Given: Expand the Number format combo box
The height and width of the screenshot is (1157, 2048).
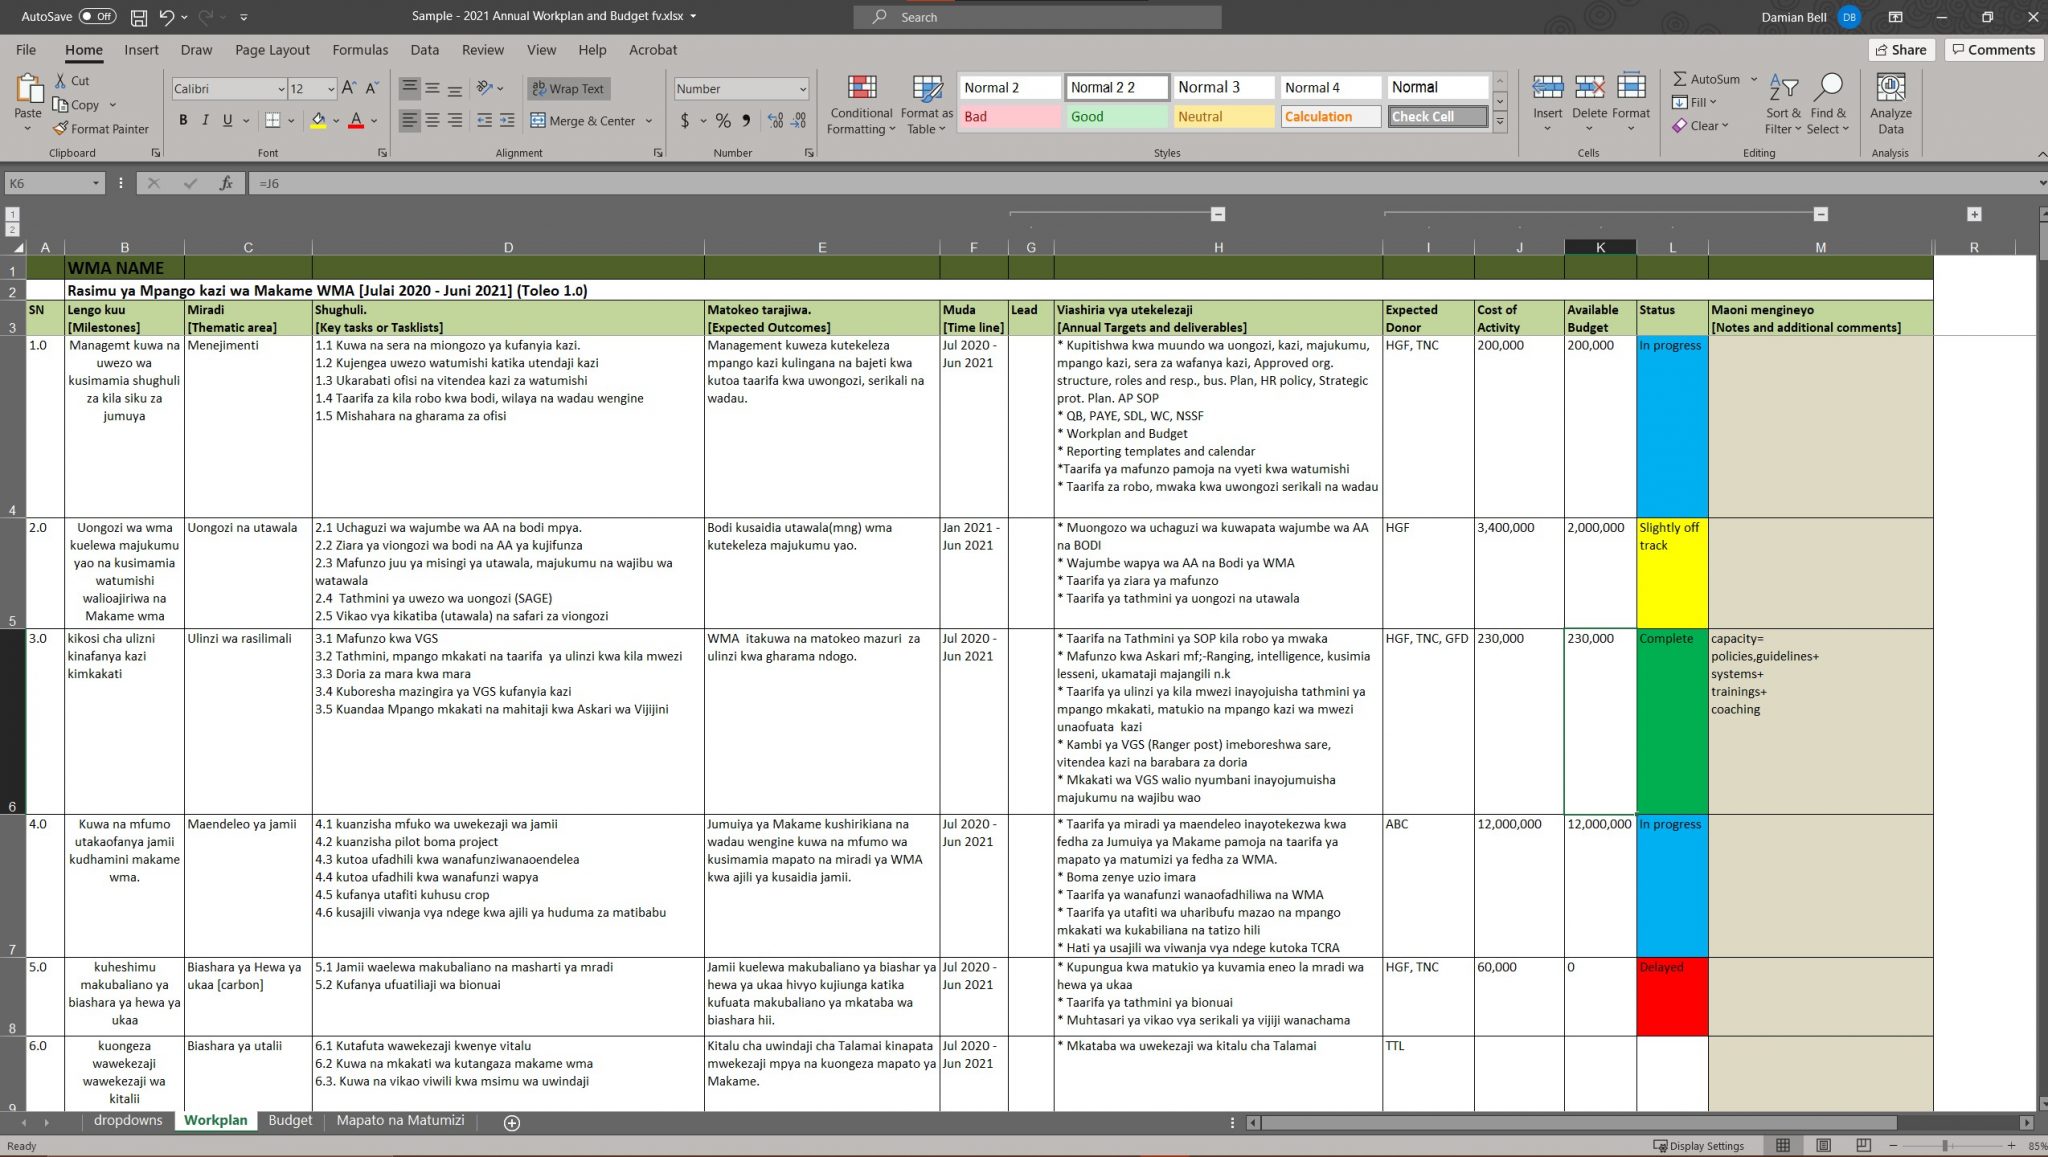Looking at the screenshot, I should pos(802,89).
